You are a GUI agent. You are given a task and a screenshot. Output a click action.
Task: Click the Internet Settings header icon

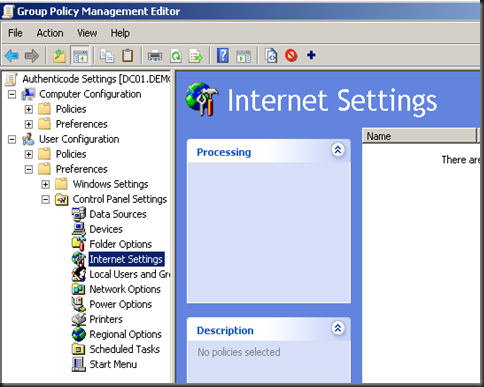[x=202, y=99]
